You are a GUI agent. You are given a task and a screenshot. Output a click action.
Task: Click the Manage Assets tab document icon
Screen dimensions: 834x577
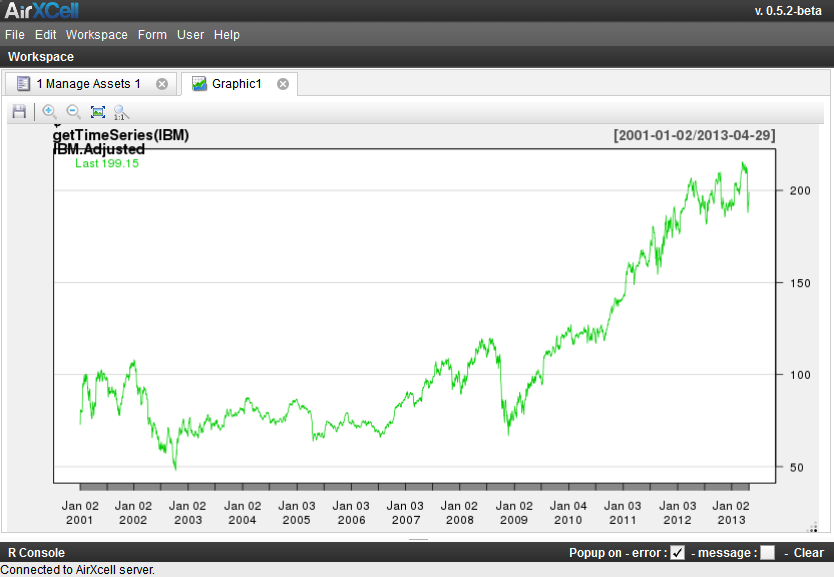coord(23,83)
